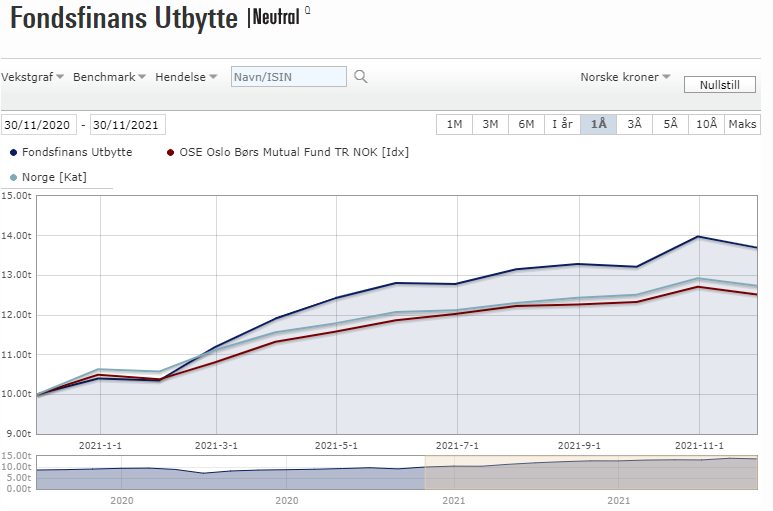773x511 pixels.
Task: Click the Fondsfinans Utbytte heading
Action: click(x=124, y=19)
